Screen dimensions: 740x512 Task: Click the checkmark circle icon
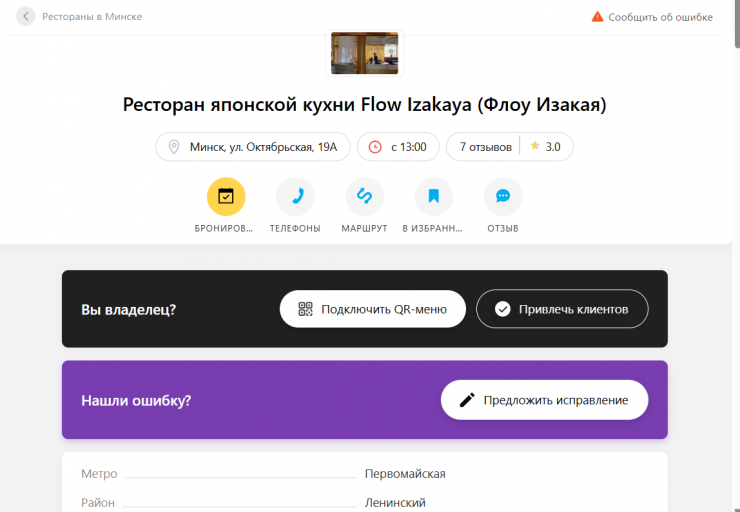(x=503, y=309)
